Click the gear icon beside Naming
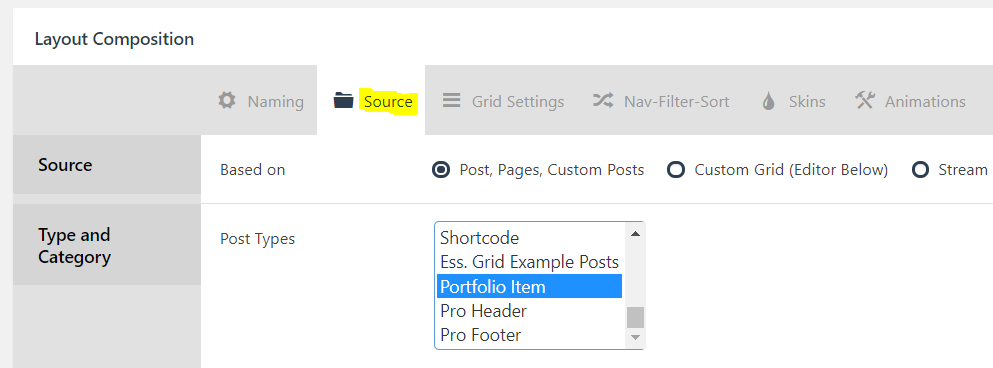The width and height of the screenshot is (993, 368). [x=227, y=101]
